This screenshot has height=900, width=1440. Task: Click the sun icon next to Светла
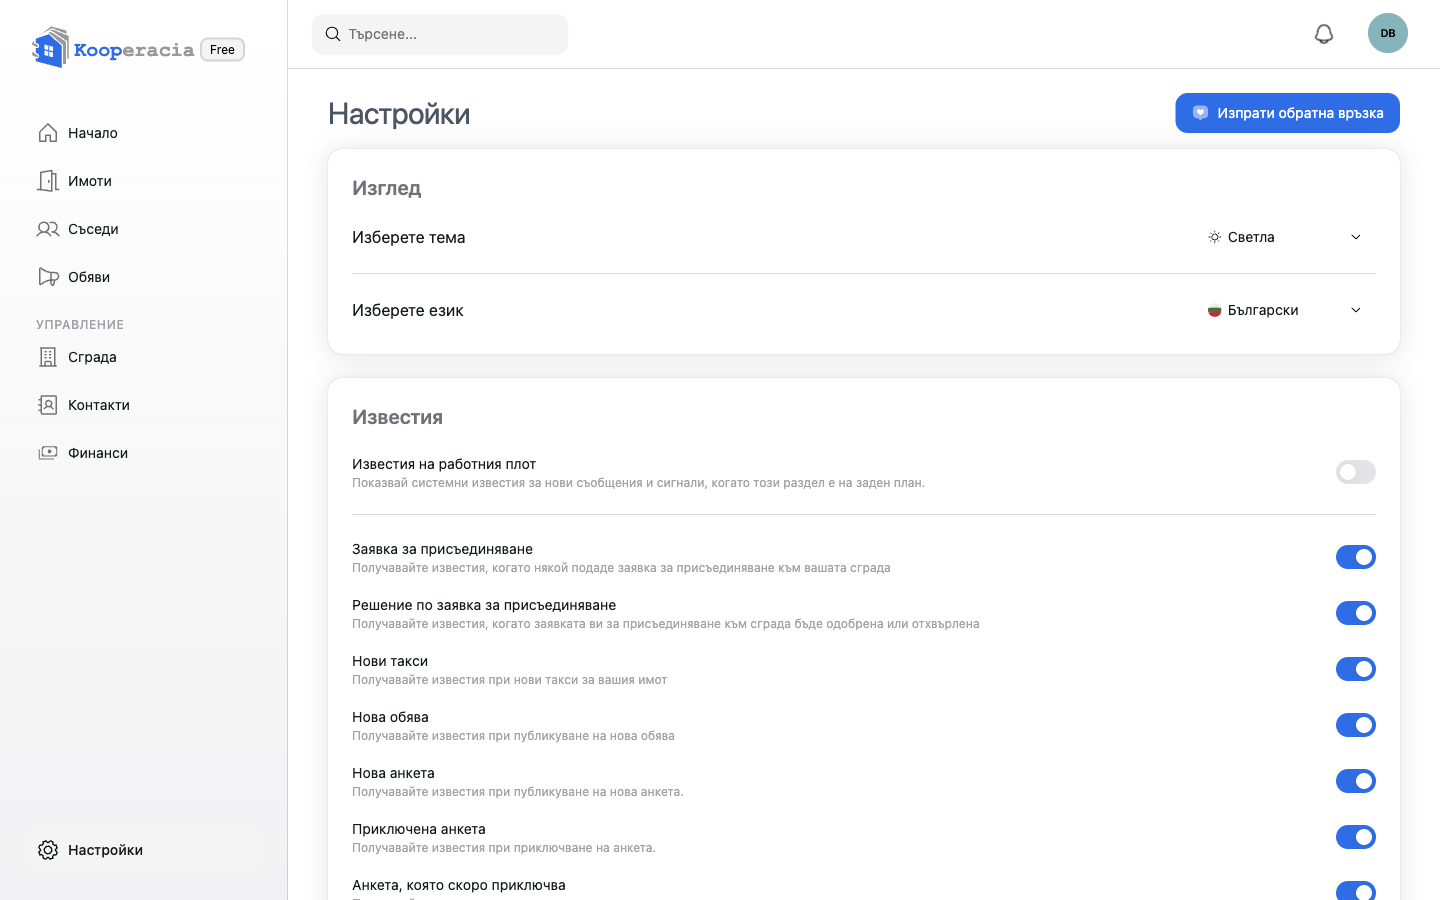pyautogui.click(x=1214, y=237)
